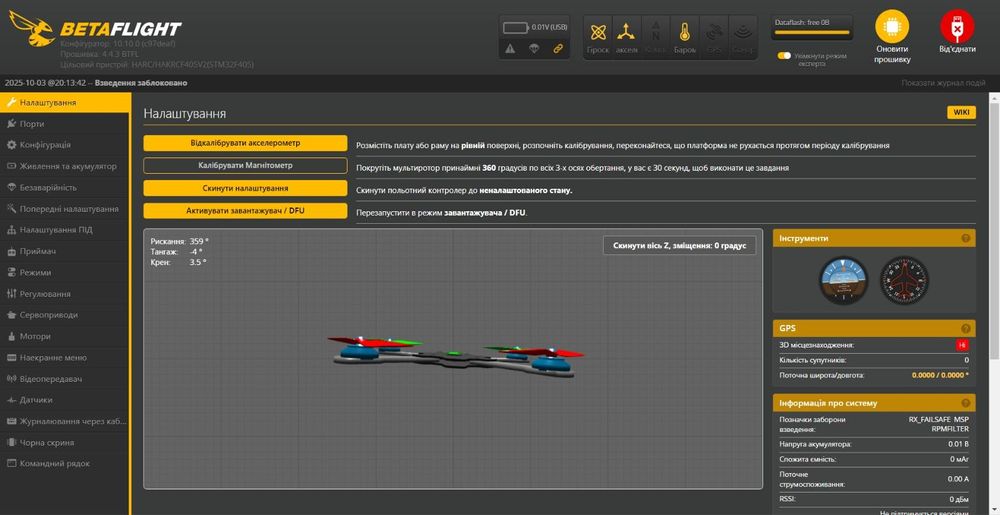Open help for the GPS panel
Viewport: 1000px width, 515px height.
pyautogui.click(x=966, y=329)
